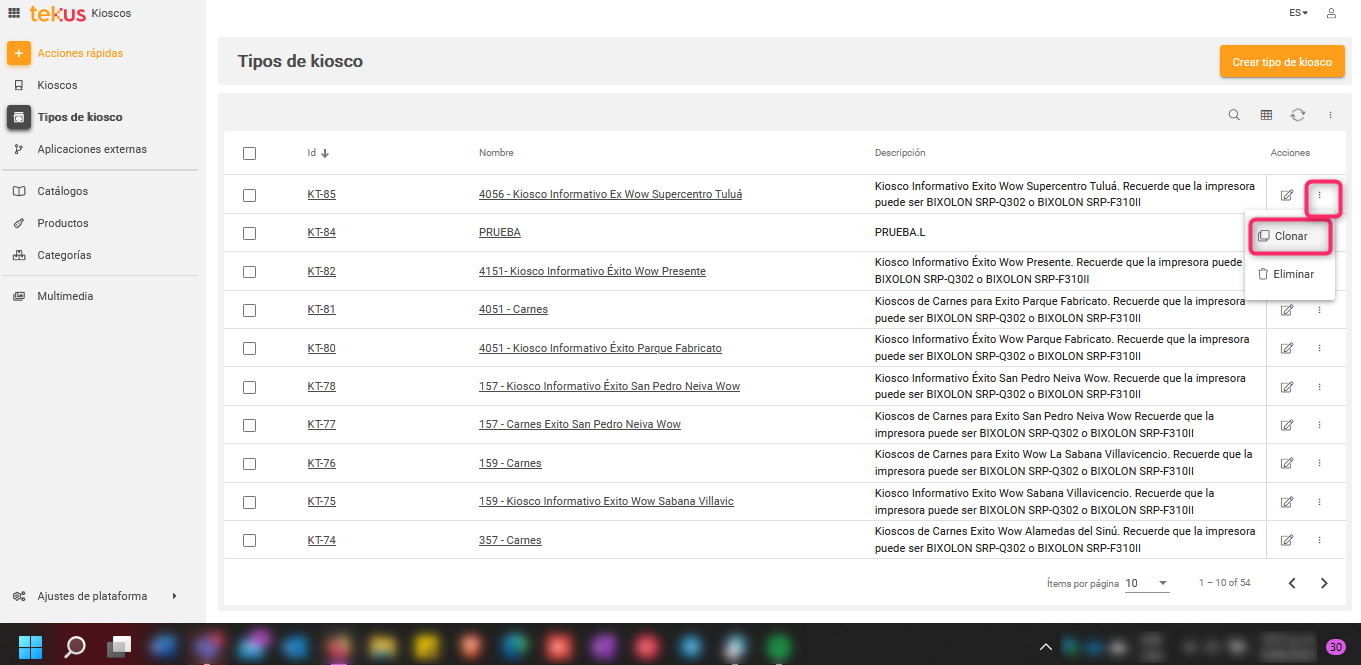Open three-dot actions menu for KT-78
Screen dimensions: 1361x665
click(1319, 386)
